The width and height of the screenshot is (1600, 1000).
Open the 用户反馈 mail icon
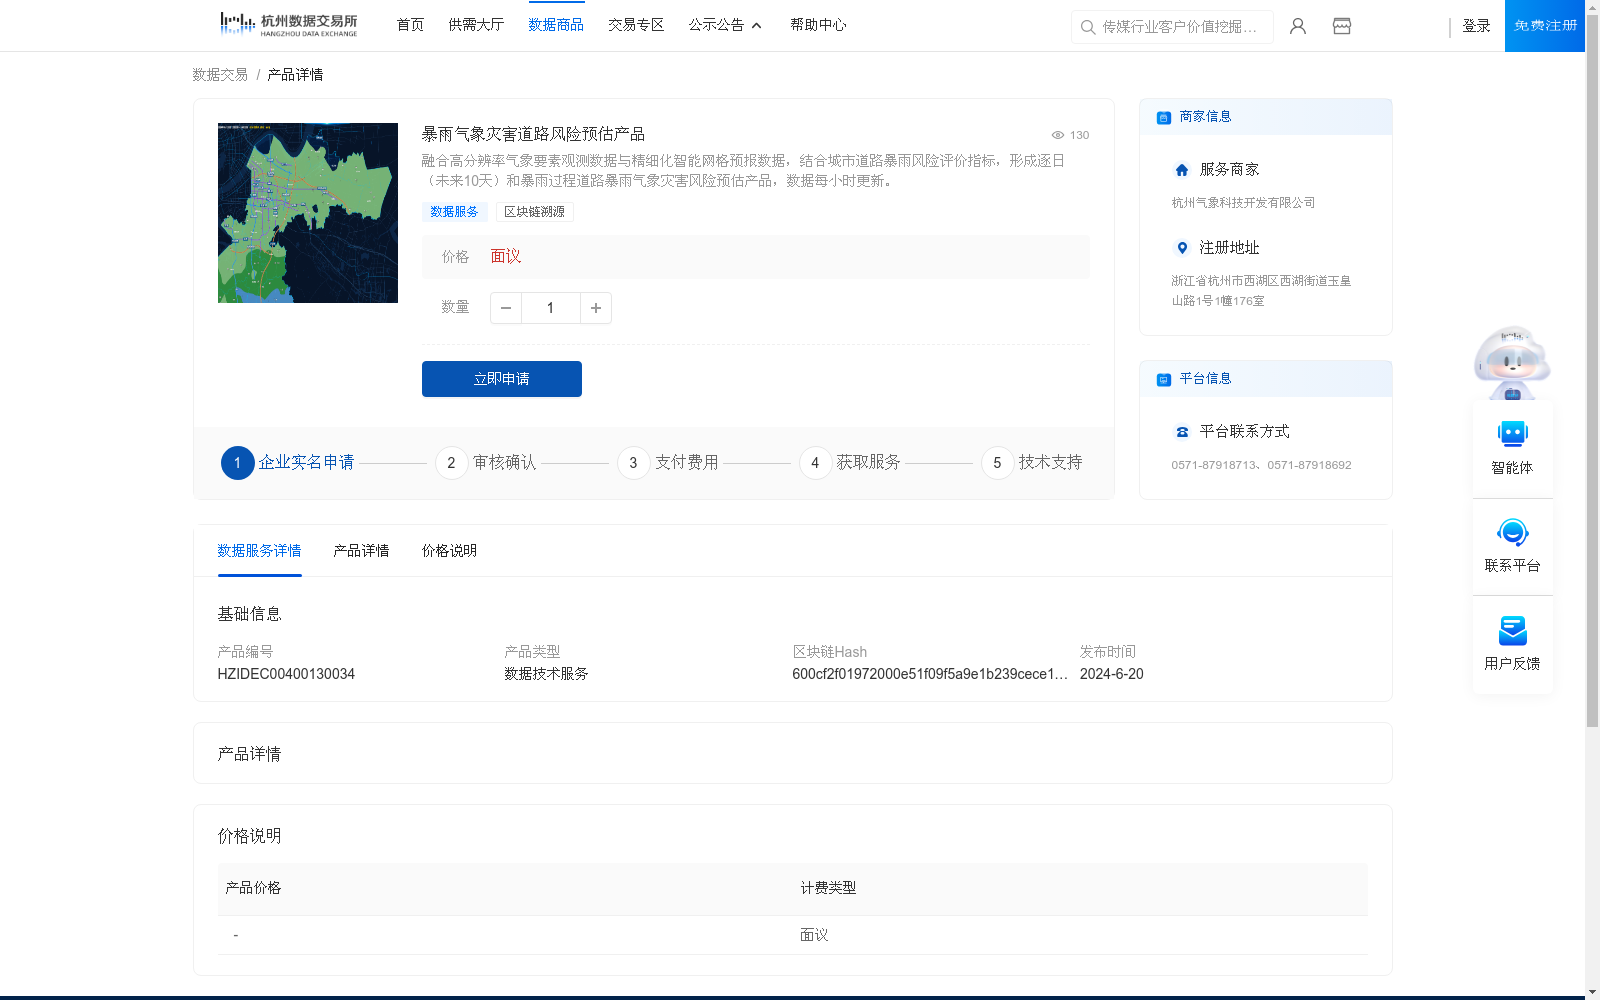[x=1512, y=630]
